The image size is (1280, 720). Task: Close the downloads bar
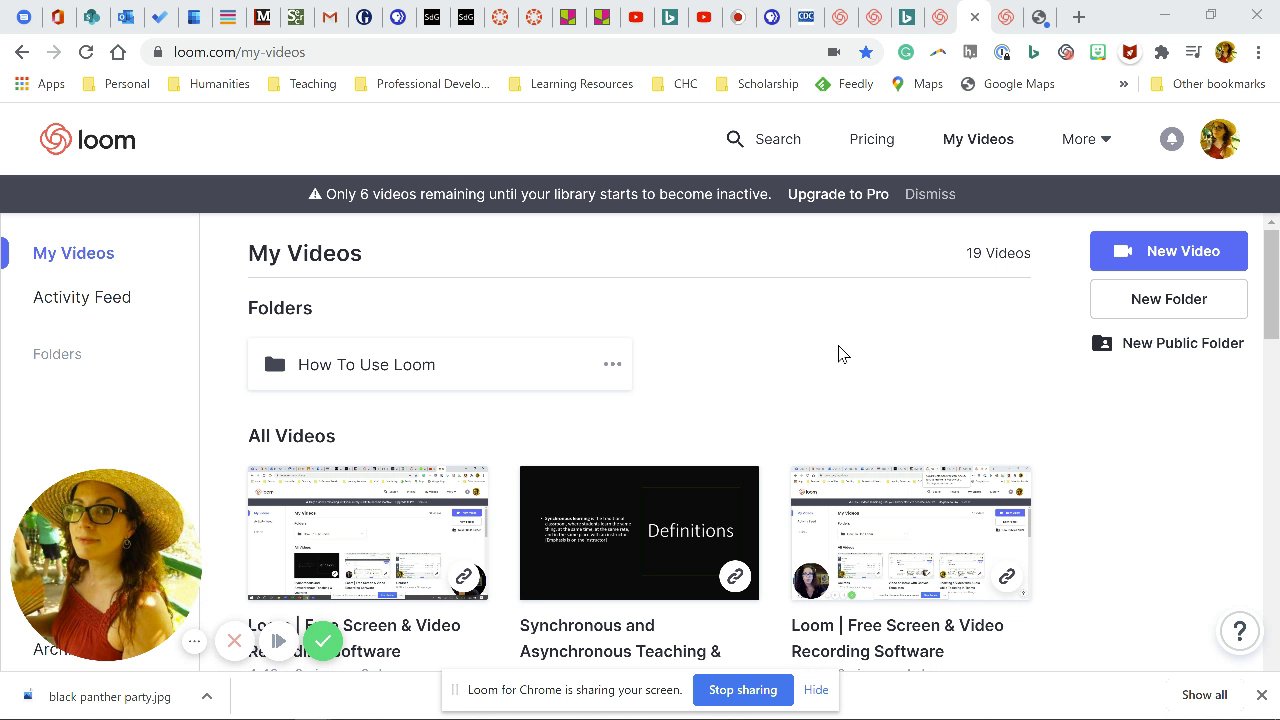click(1262, 695)
